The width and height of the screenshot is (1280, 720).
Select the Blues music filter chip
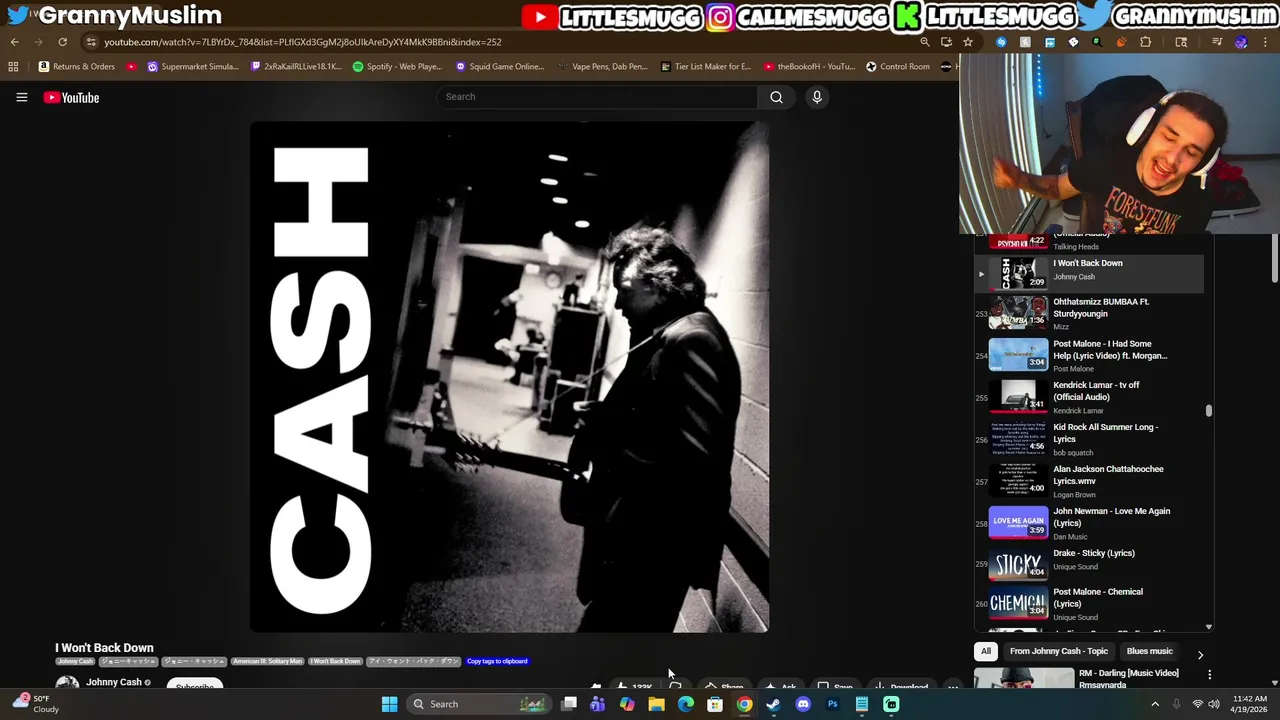click(1150, 651)
